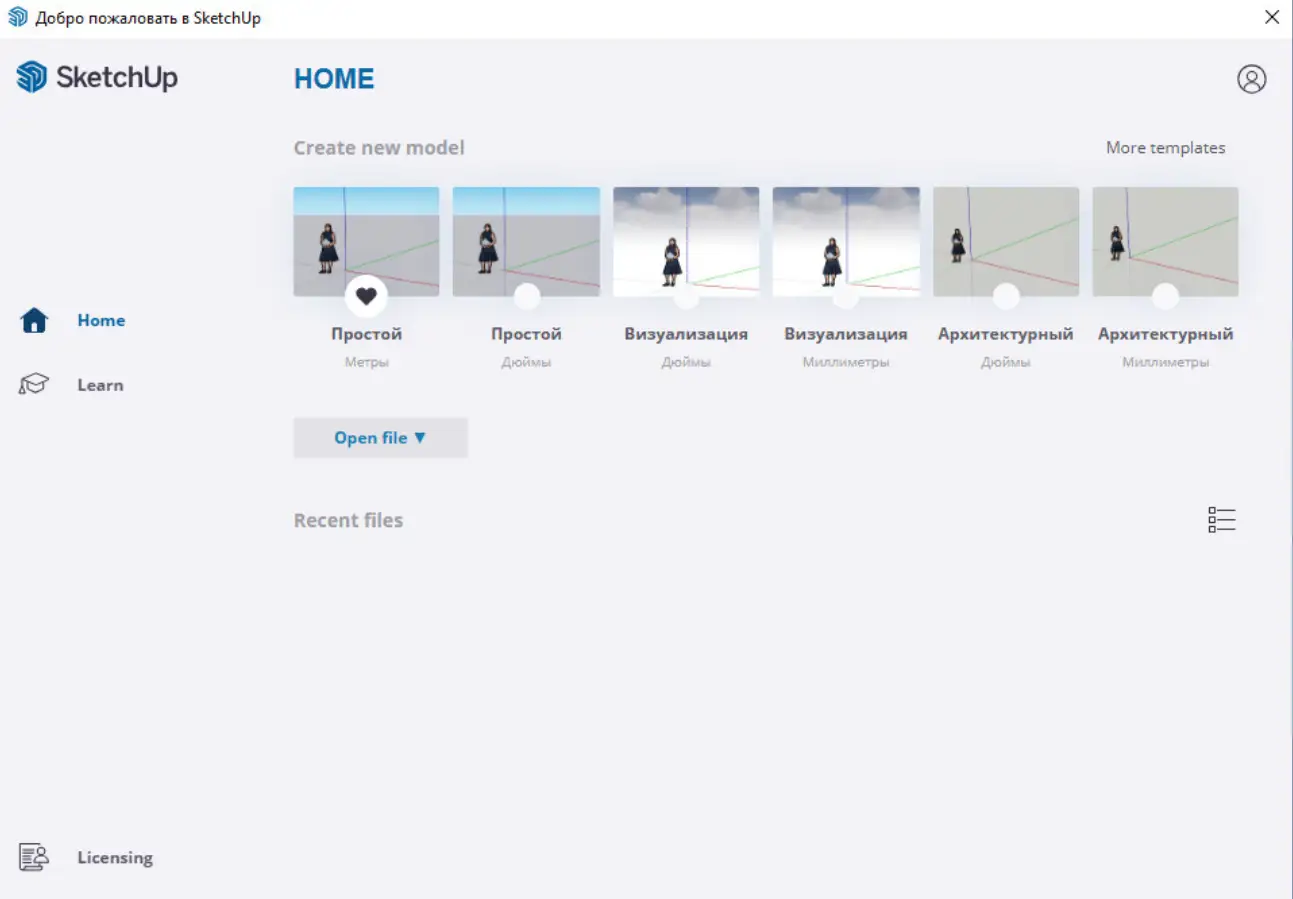Mark Визуализация Дюймы as favorite template
The height and width of the screenshot is (899, 1293).
coord(686,296)
